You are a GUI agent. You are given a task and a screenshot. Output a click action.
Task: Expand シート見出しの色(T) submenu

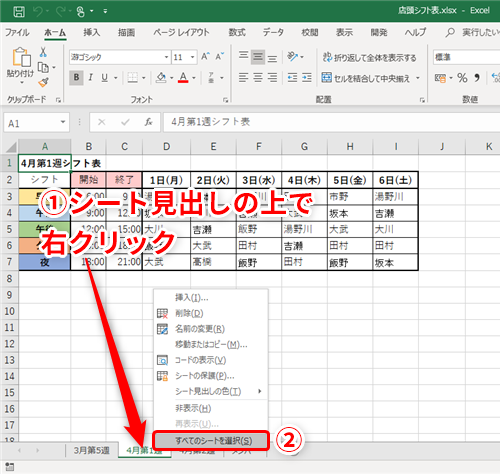pyautogui.click(x=211, y=391)
